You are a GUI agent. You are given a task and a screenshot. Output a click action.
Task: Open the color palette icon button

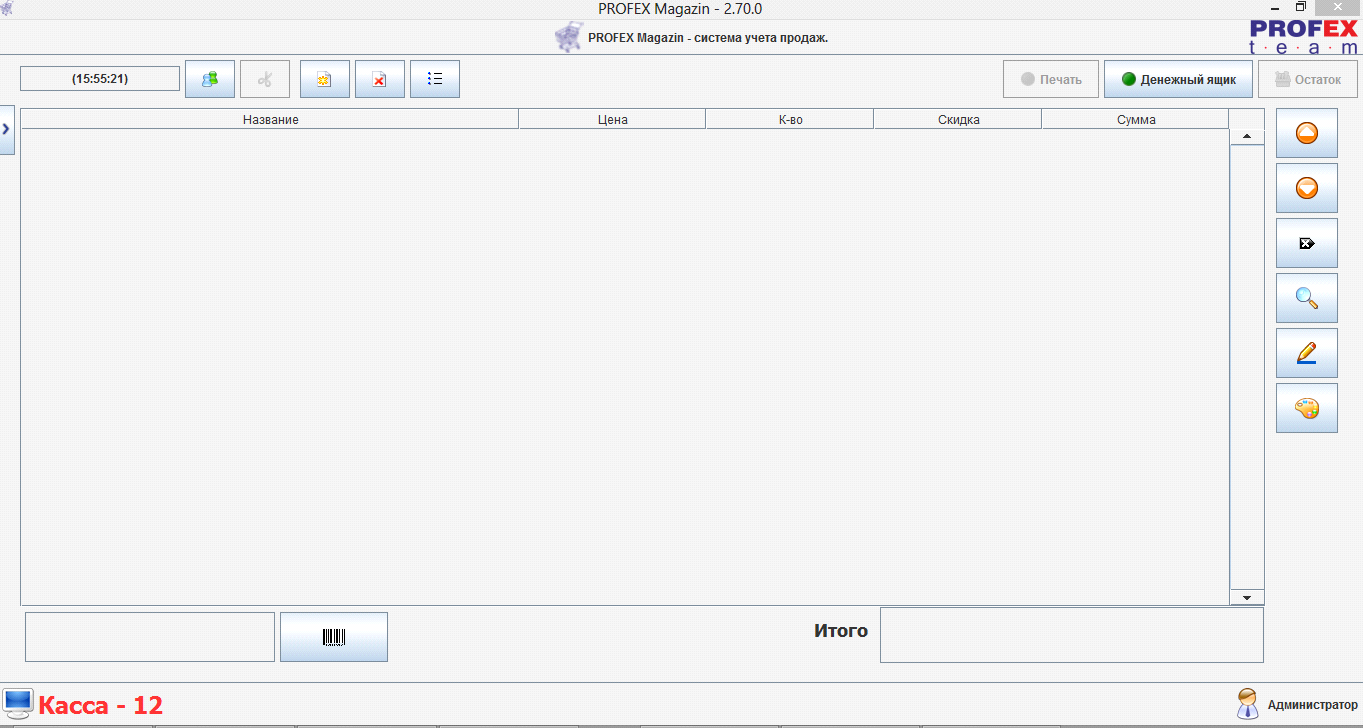1307,408
